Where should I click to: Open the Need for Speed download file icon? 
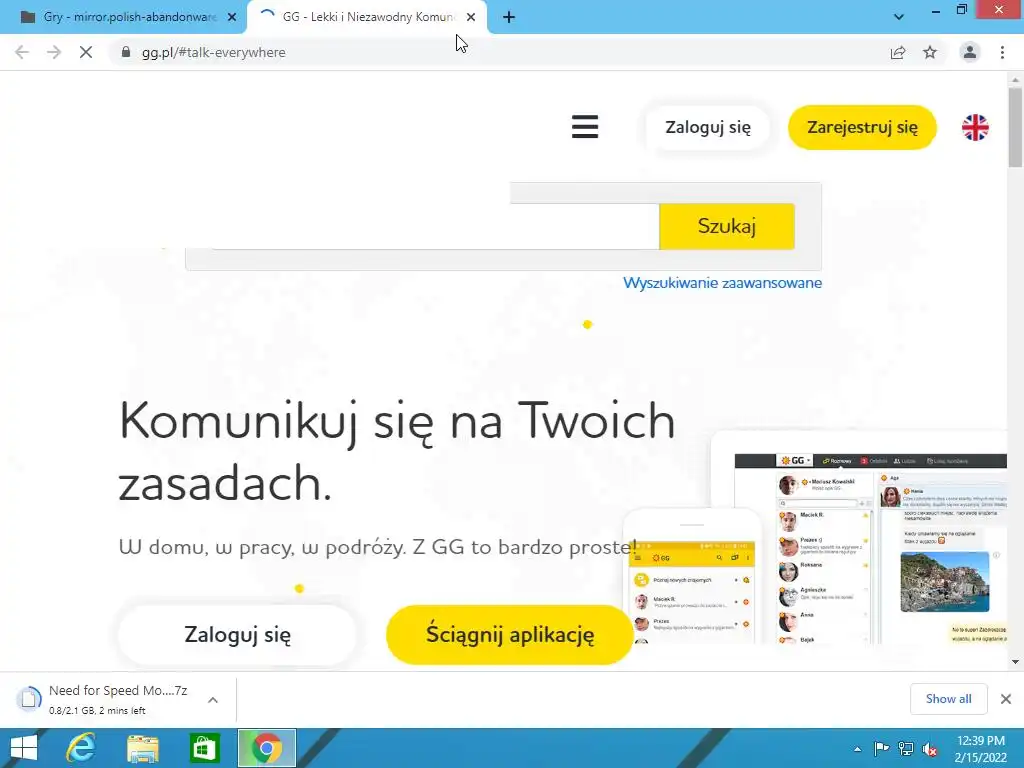pos(29,699)
